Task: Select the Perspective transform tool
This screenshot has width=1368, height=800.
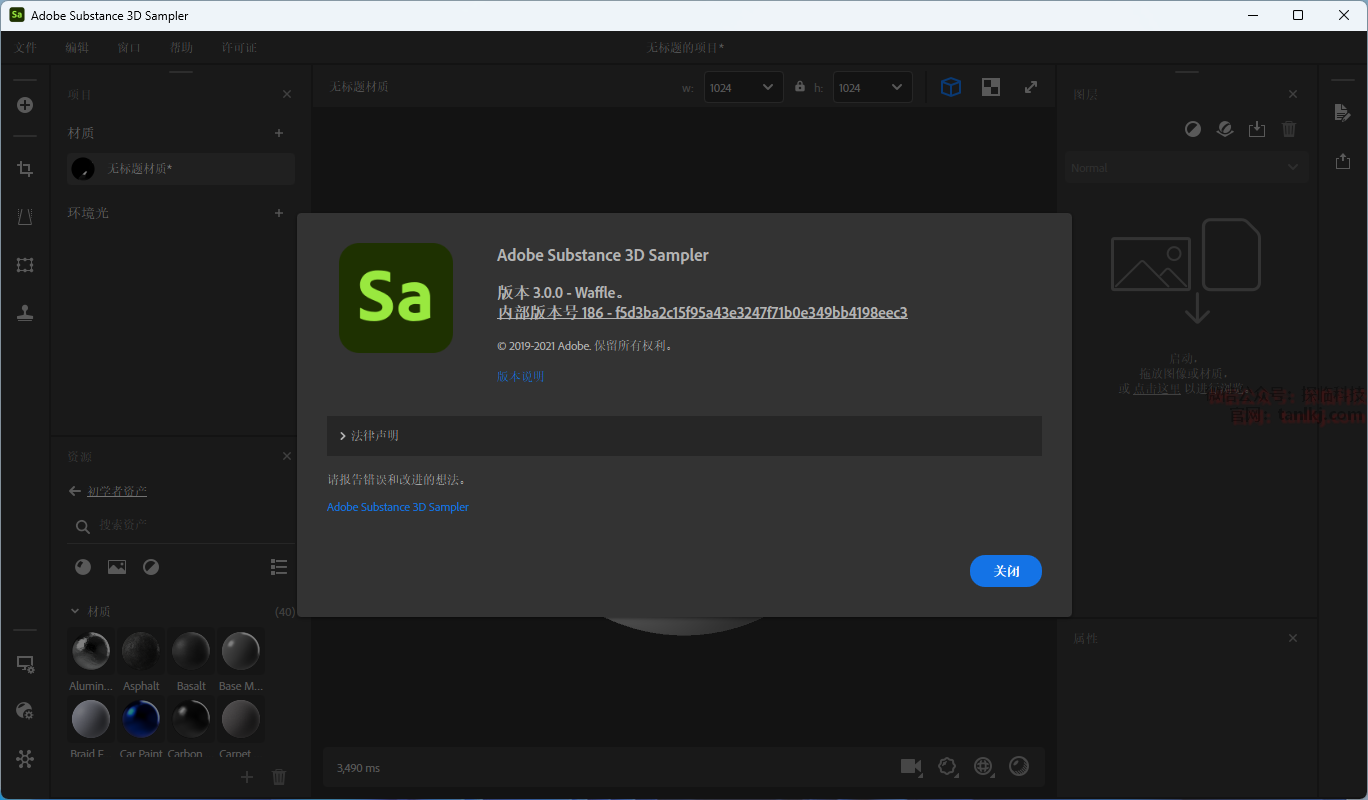Action: click(25, 217)
